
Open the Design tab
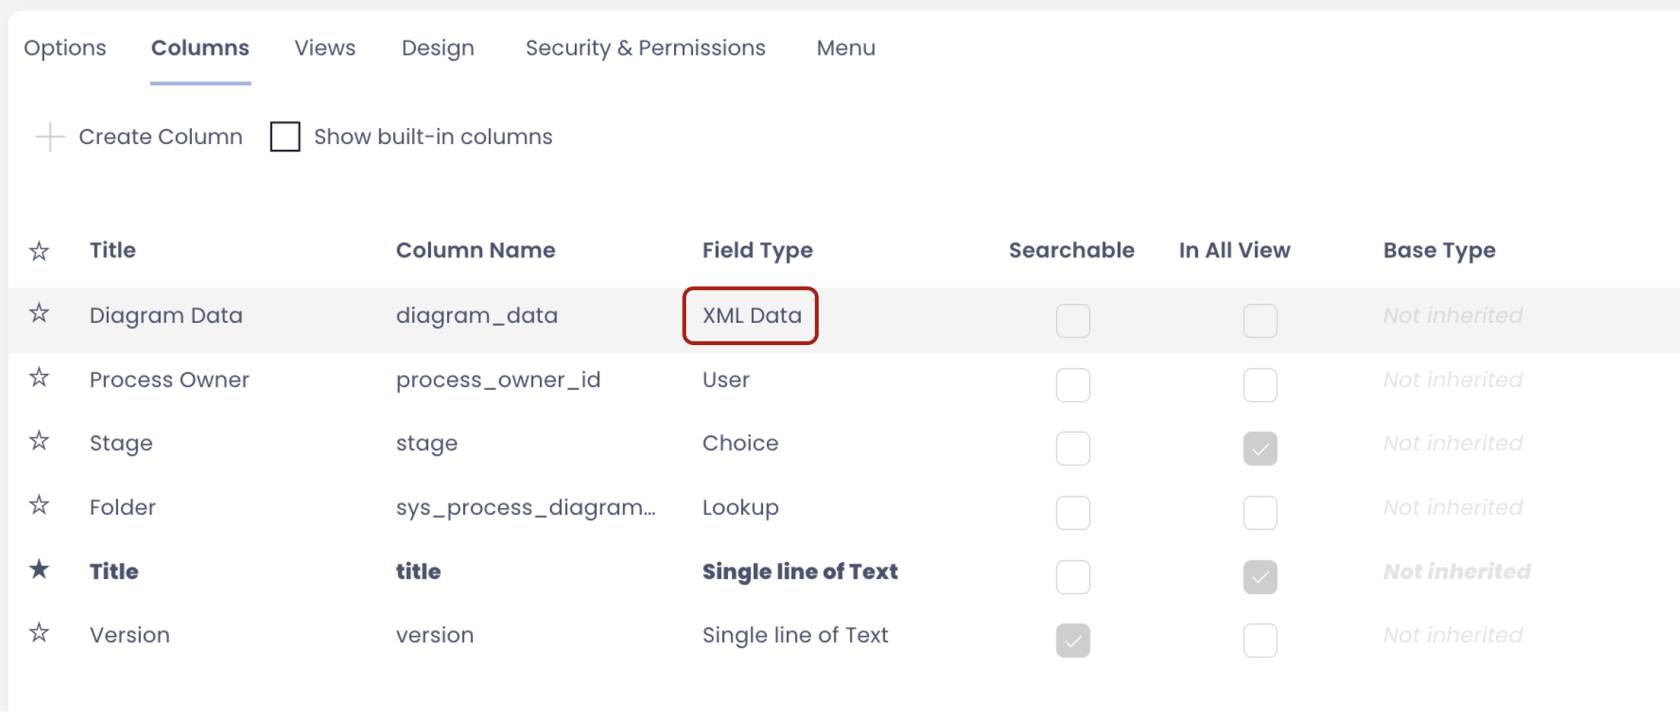coord(438,48)
